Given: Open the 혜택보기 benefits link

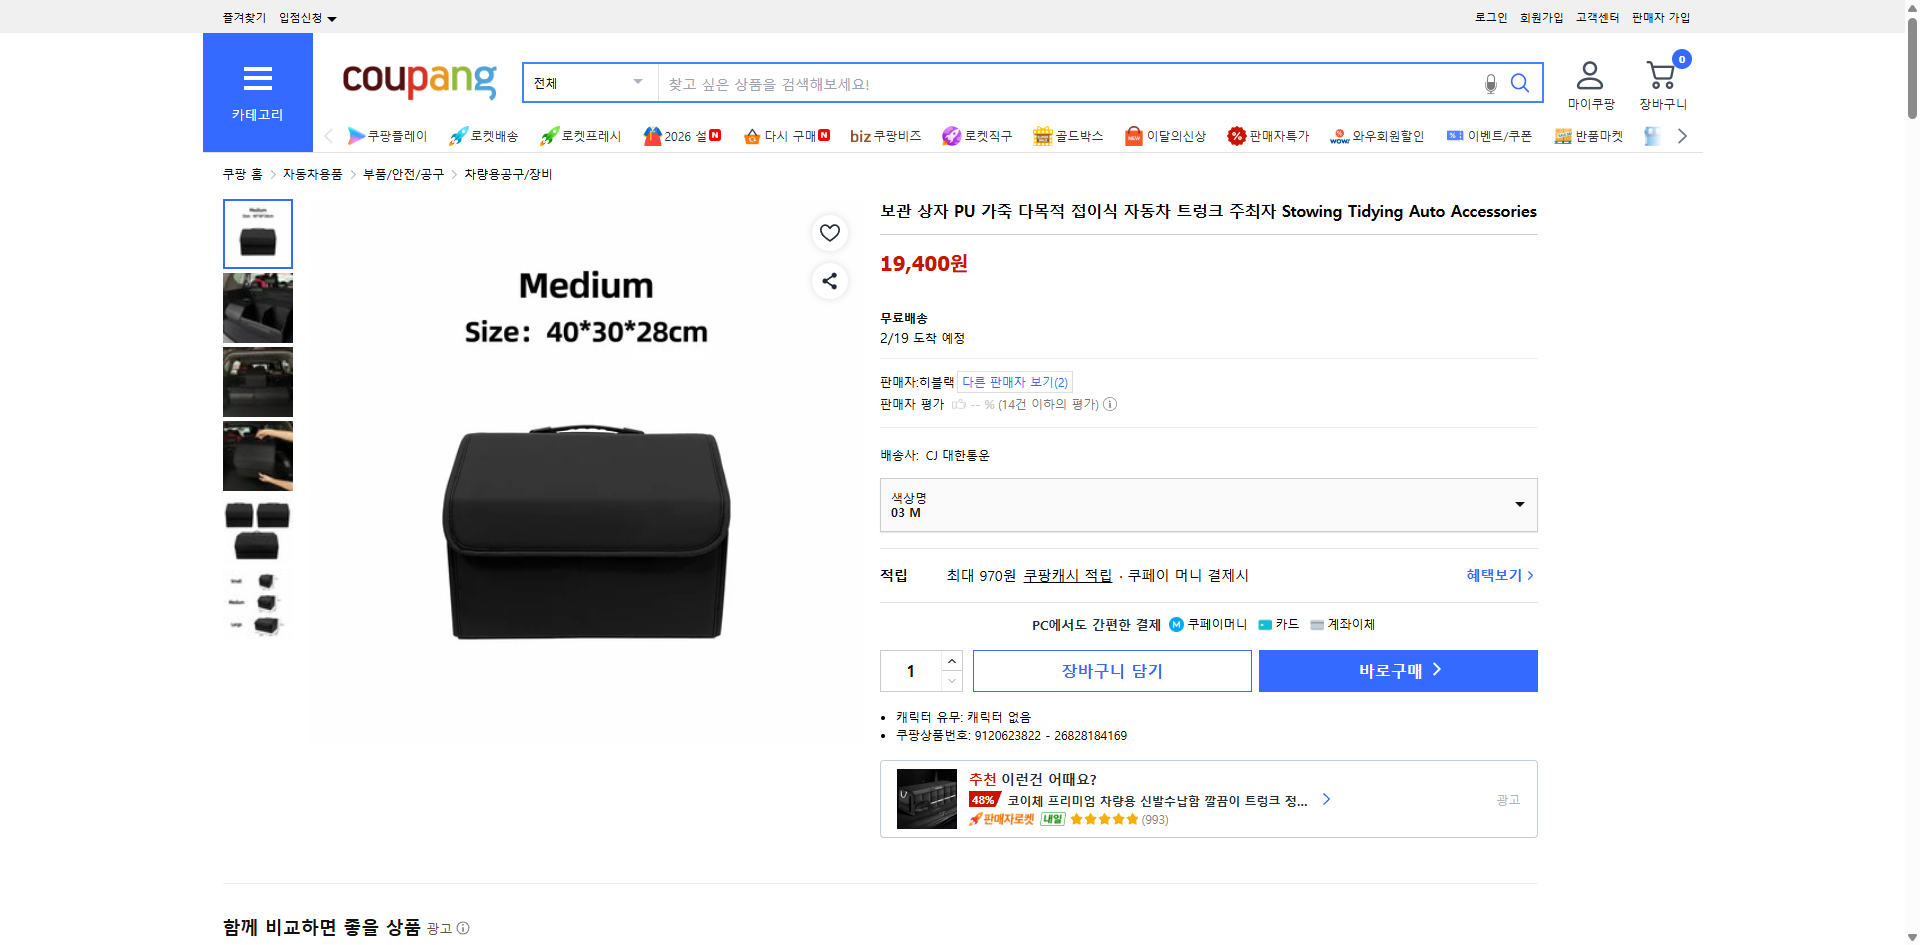Looking at the screenshot, I should point(1496,575).
